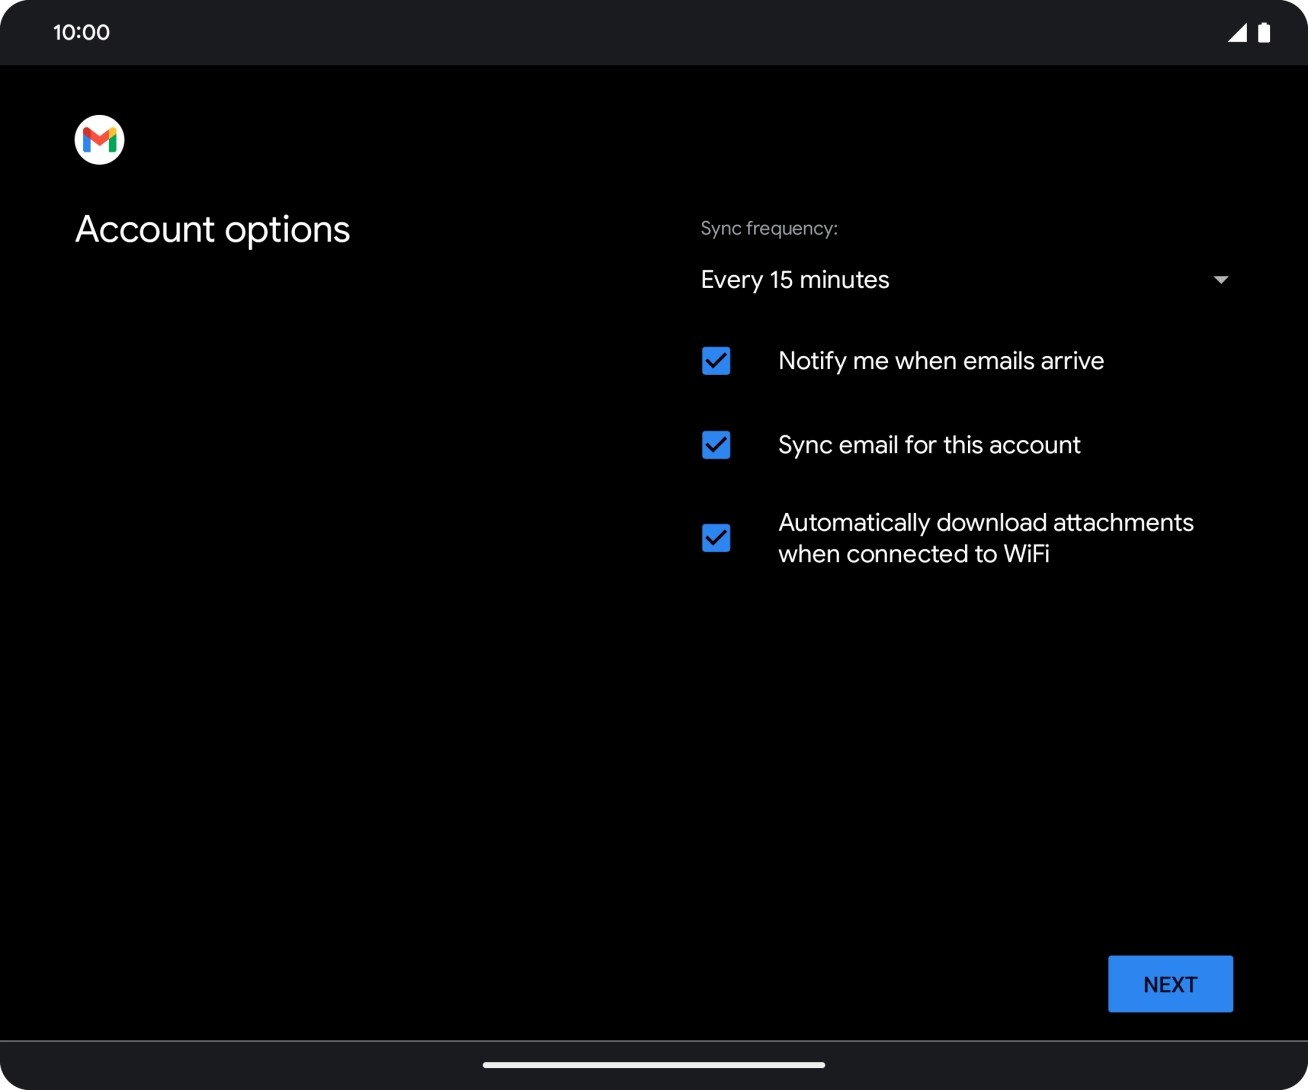Tap the M letter in the Gmail icon

click(98, 141)
